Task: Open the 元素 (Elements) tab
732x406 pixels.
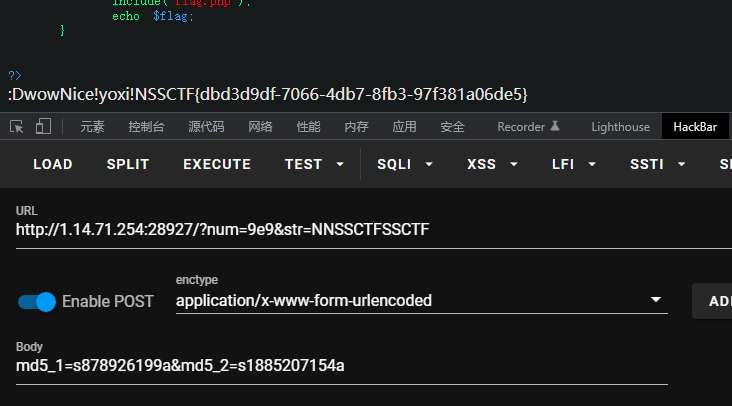Action: [92, 127]
